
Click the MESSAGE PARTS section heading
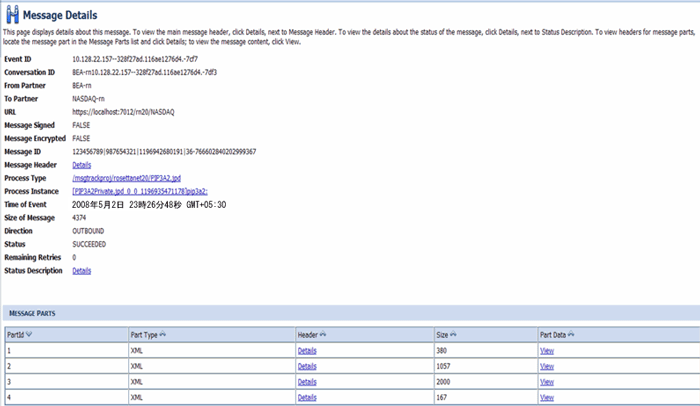(x=32, y=314)
